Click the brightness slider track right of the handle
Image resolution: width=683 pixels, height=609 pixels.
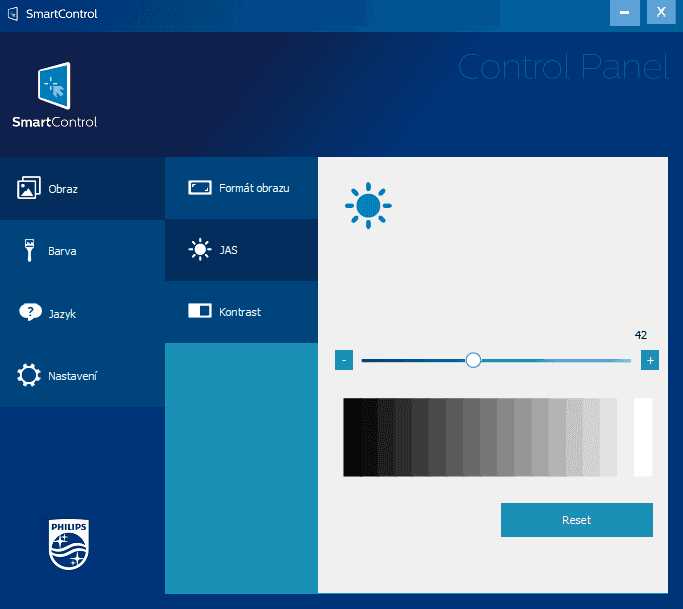pyautogui.click(x=556, y=361)
